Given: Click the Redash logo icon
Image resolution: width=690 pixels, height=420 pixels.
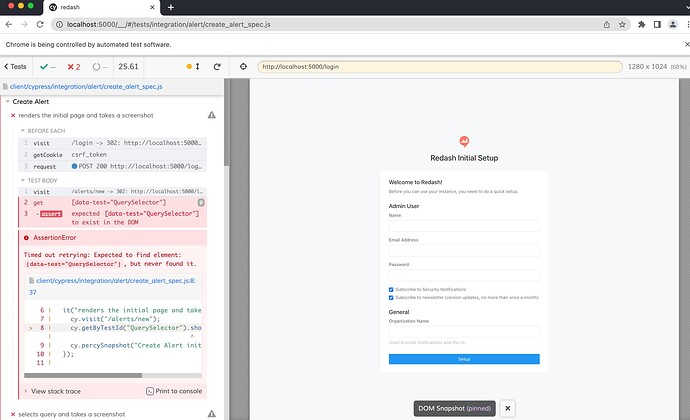Looking at the screenshot, I should 464,141.
